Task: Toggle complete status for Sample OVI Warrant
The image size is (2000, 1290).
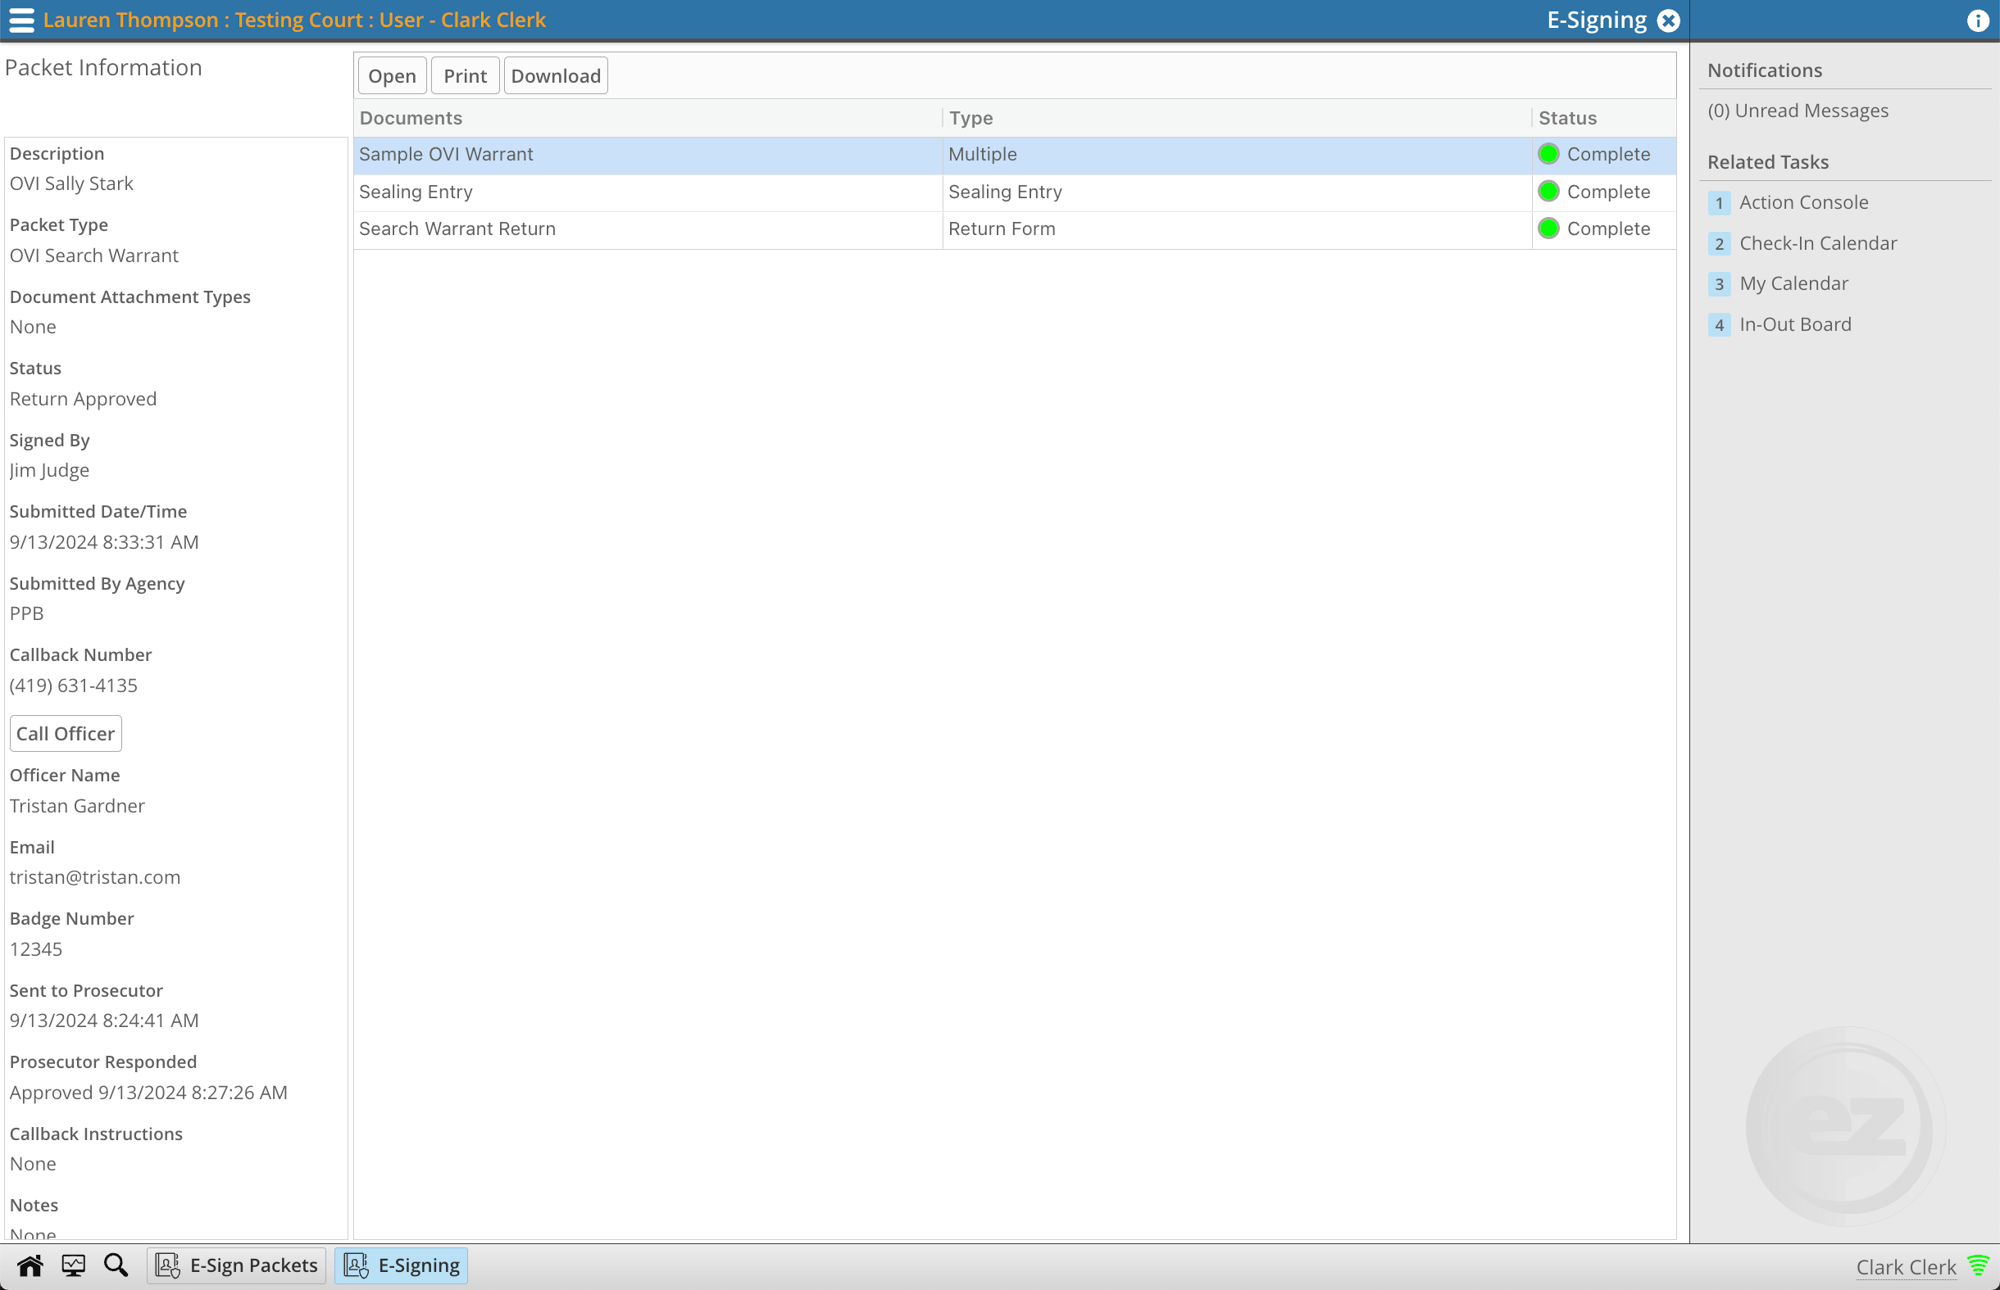Action: tap(1548, 155)
